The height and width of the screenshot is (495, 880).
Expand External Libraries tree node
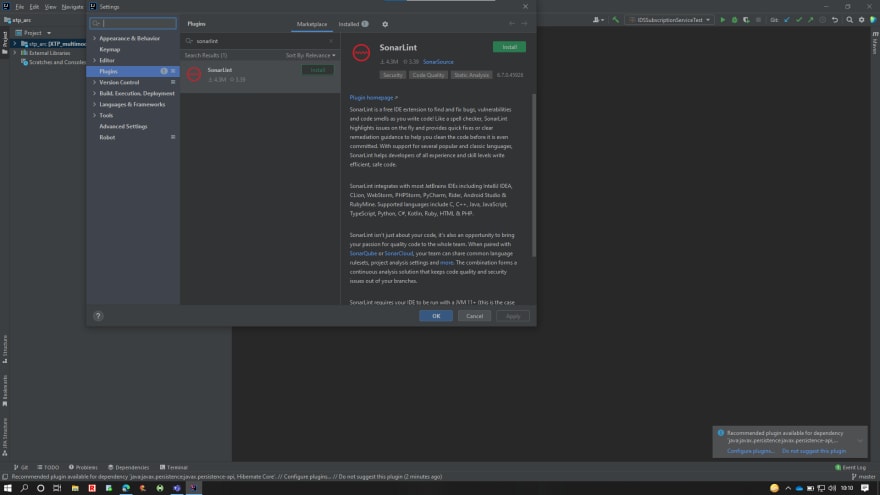coord(15,53)
